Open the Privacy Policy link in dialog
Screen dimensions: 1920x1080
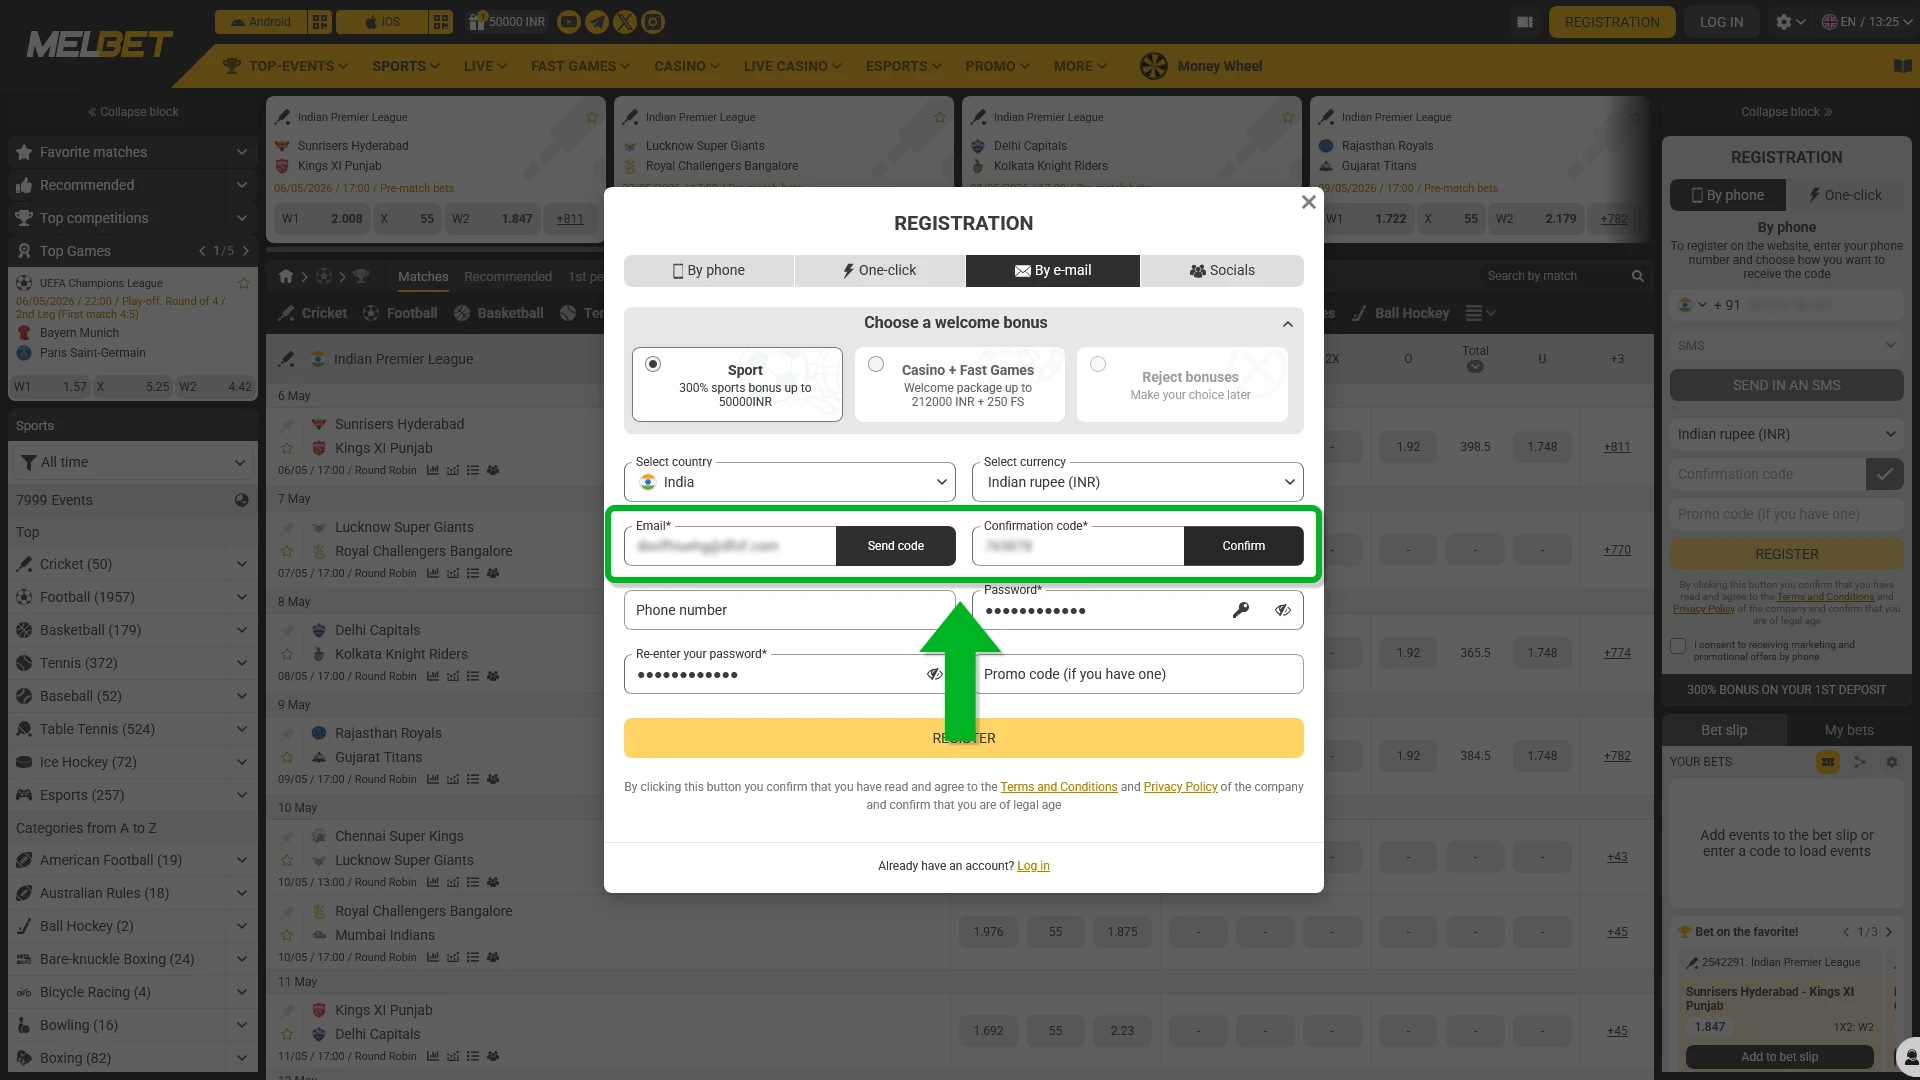coord(1181,787)
